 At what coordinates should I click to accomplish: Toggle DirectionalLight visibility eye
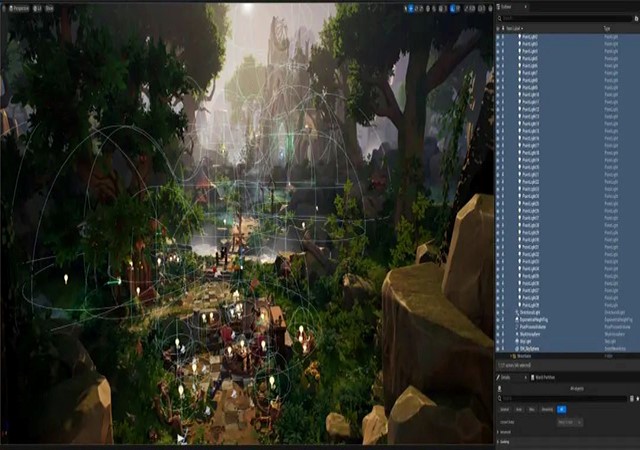pyautogui.click(x=498, y=312)
